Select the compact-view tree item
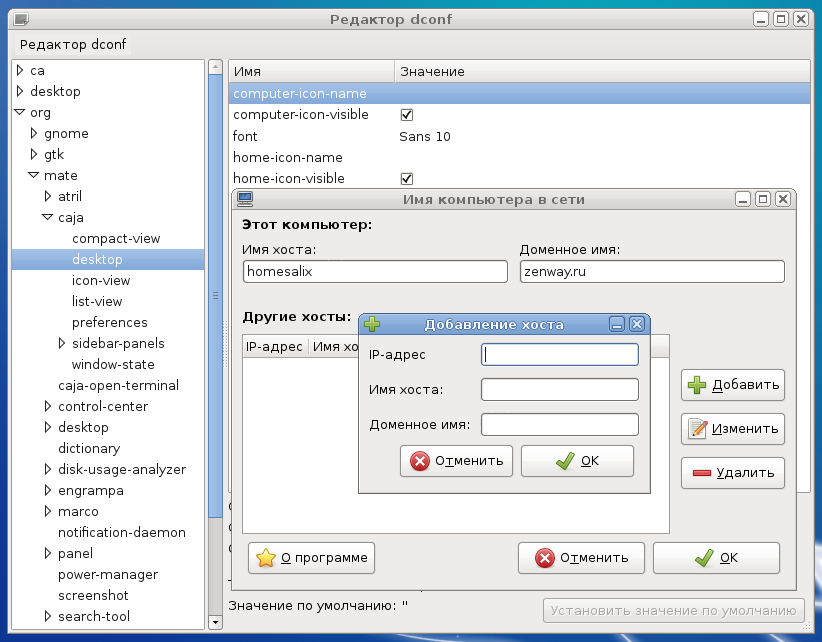The height and width of the screenshot is (642, 822). pyautogui.click(x=116, y=238)
